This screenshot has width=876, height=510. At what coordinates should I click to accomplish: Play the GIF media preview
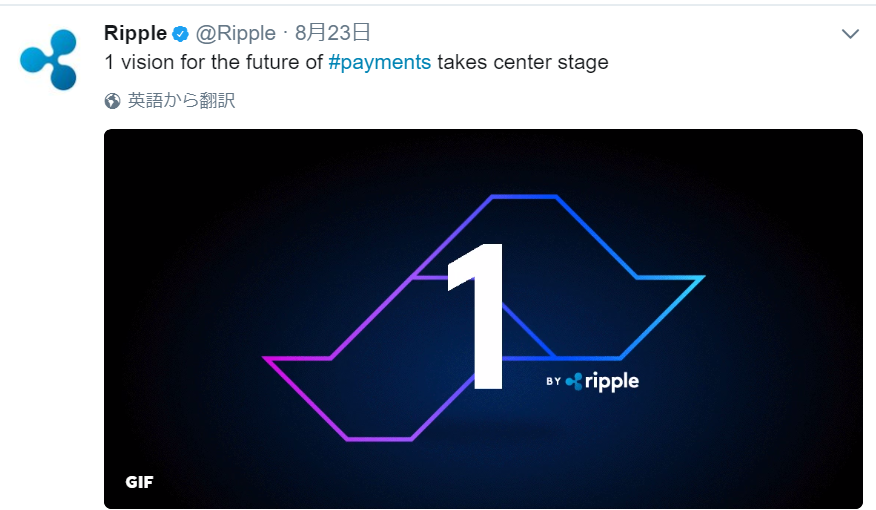[x=483, y=319]
